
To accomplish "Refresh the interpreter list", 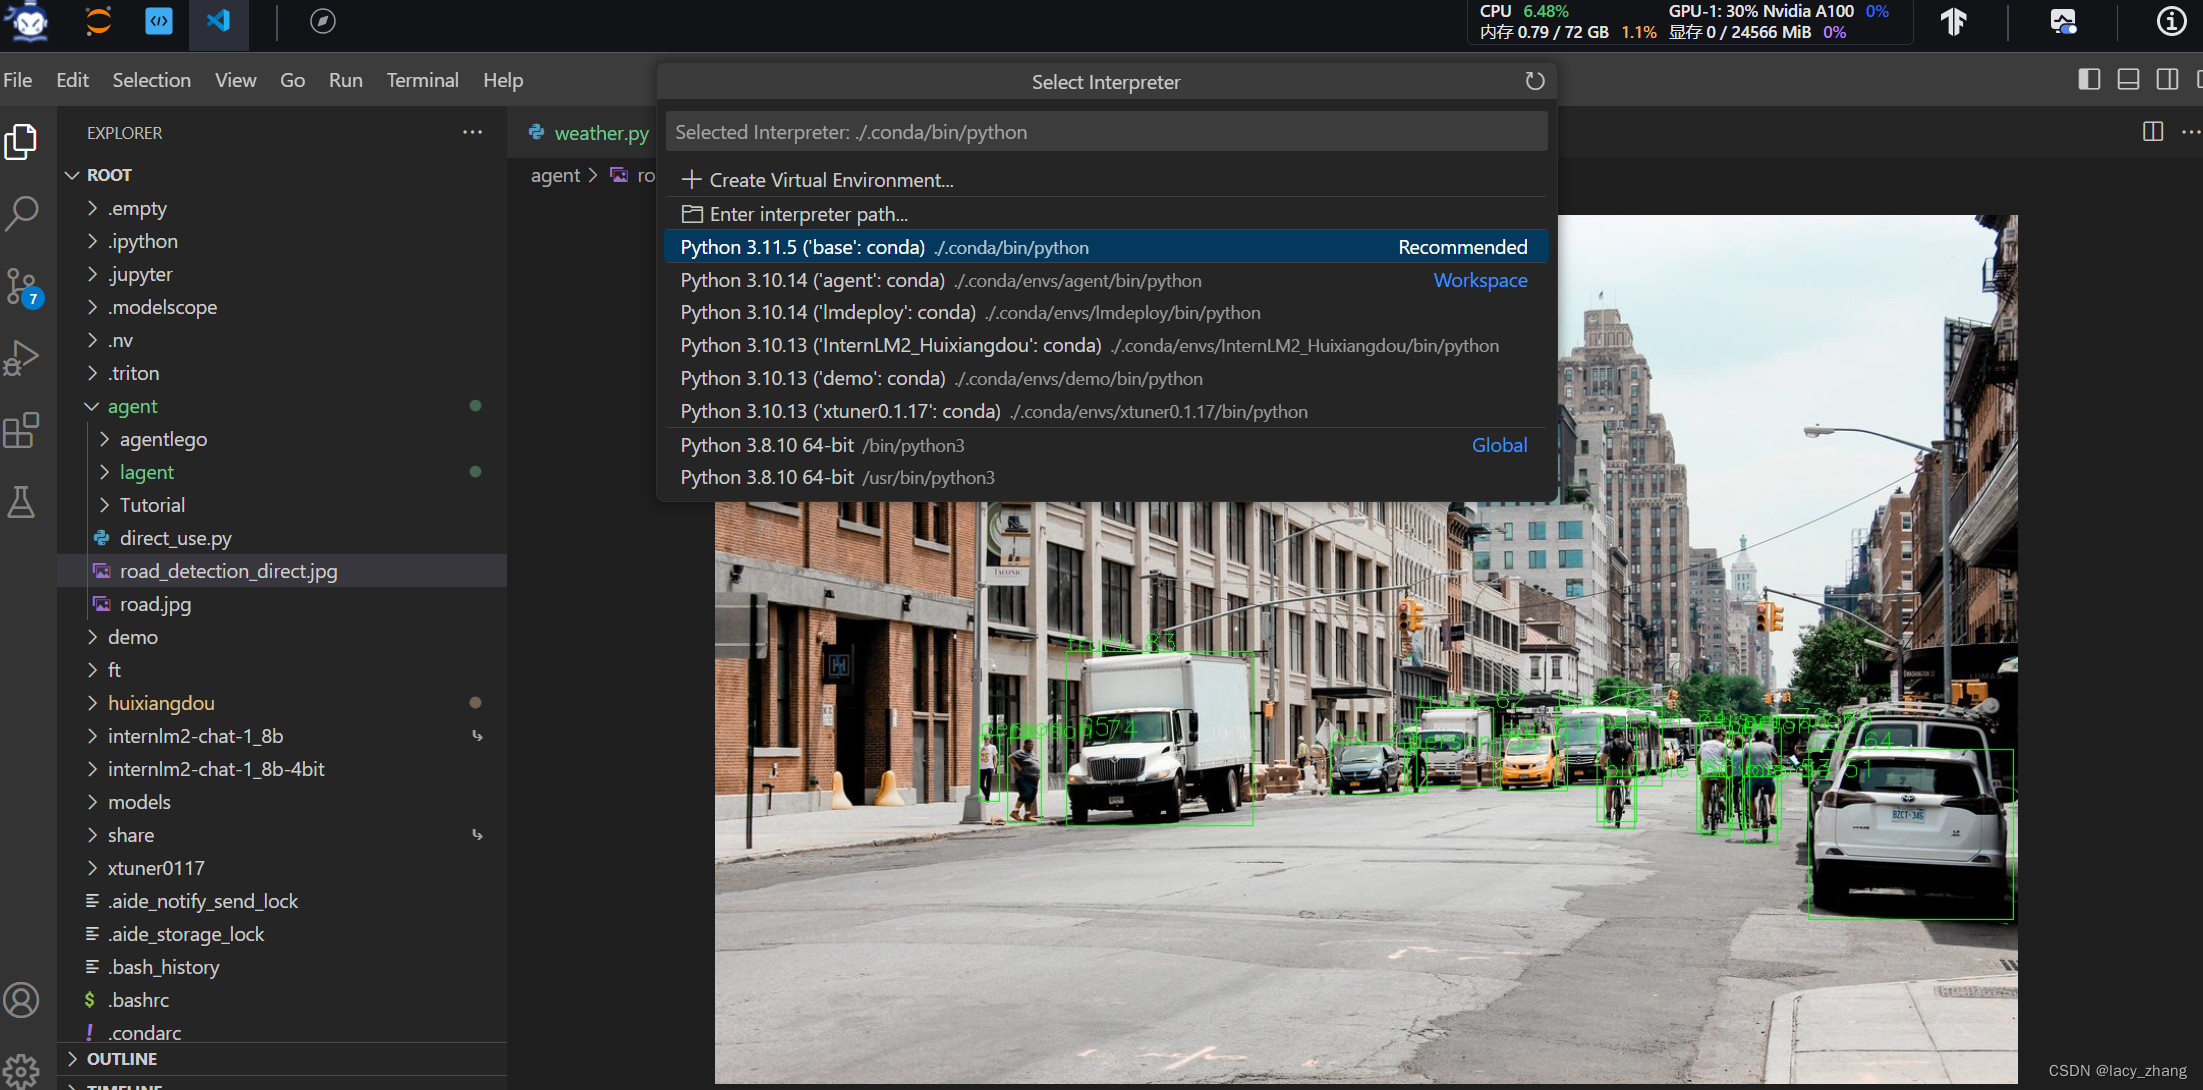I will pos(1534,81).
